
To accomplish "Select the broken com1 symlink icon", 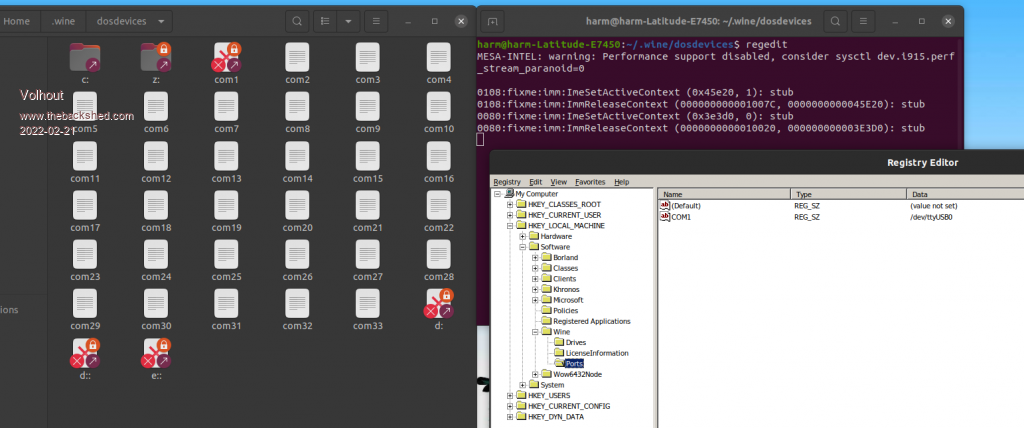I will 226,57.
